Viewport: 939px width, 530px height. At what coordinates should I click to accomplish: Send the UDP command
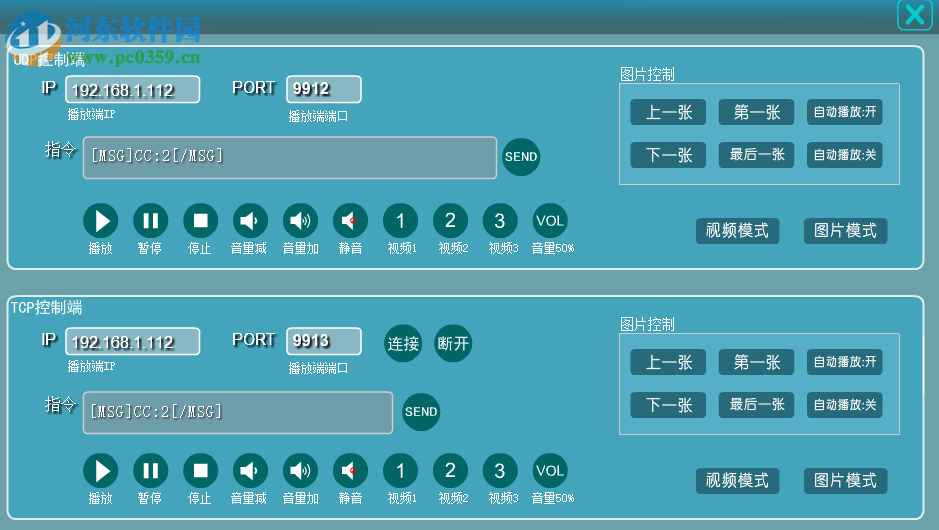coord(520,157)
